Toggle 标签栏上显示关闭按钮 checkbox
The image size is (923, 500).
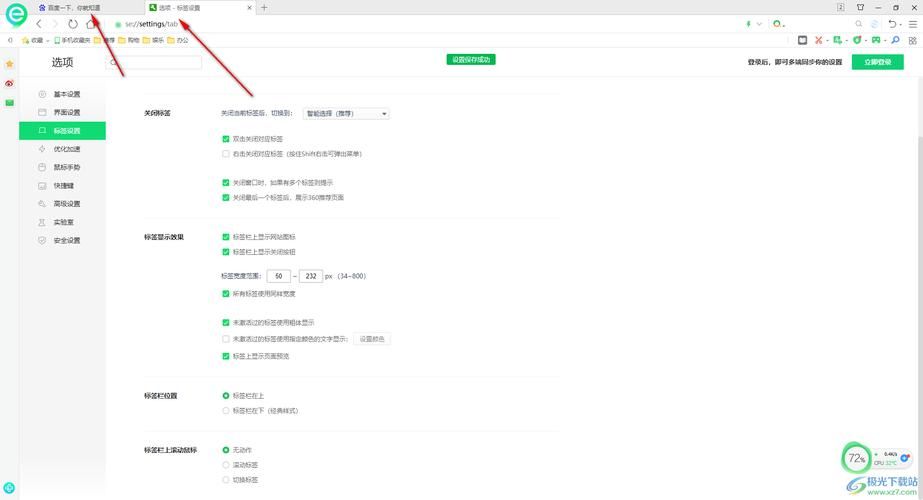225,252
